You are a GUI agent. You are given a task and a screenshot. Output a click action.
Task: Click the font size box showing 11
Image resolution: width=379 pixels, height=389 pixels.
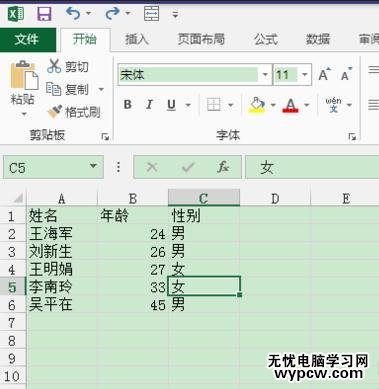285,75
